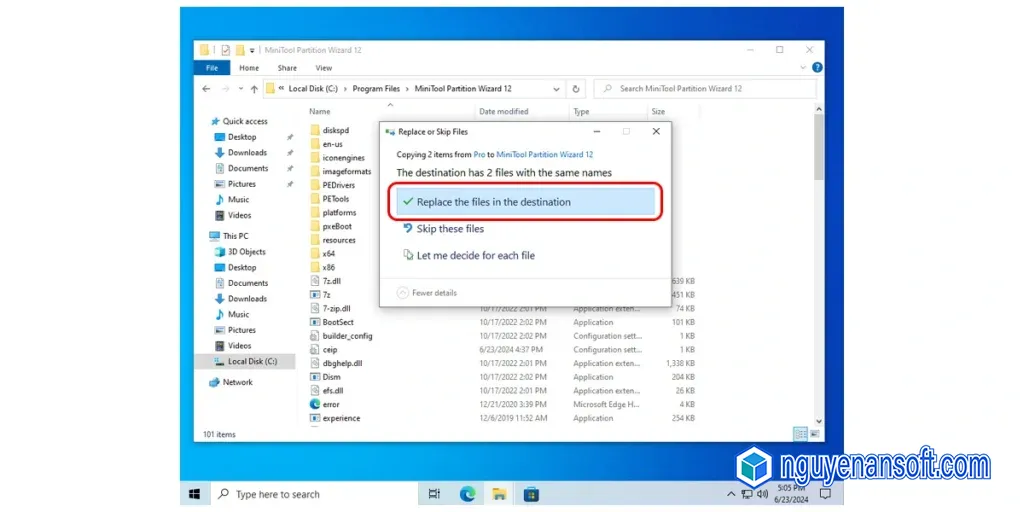Sort by the Type column header
The image size is (1024, 512).
(581, 112)
